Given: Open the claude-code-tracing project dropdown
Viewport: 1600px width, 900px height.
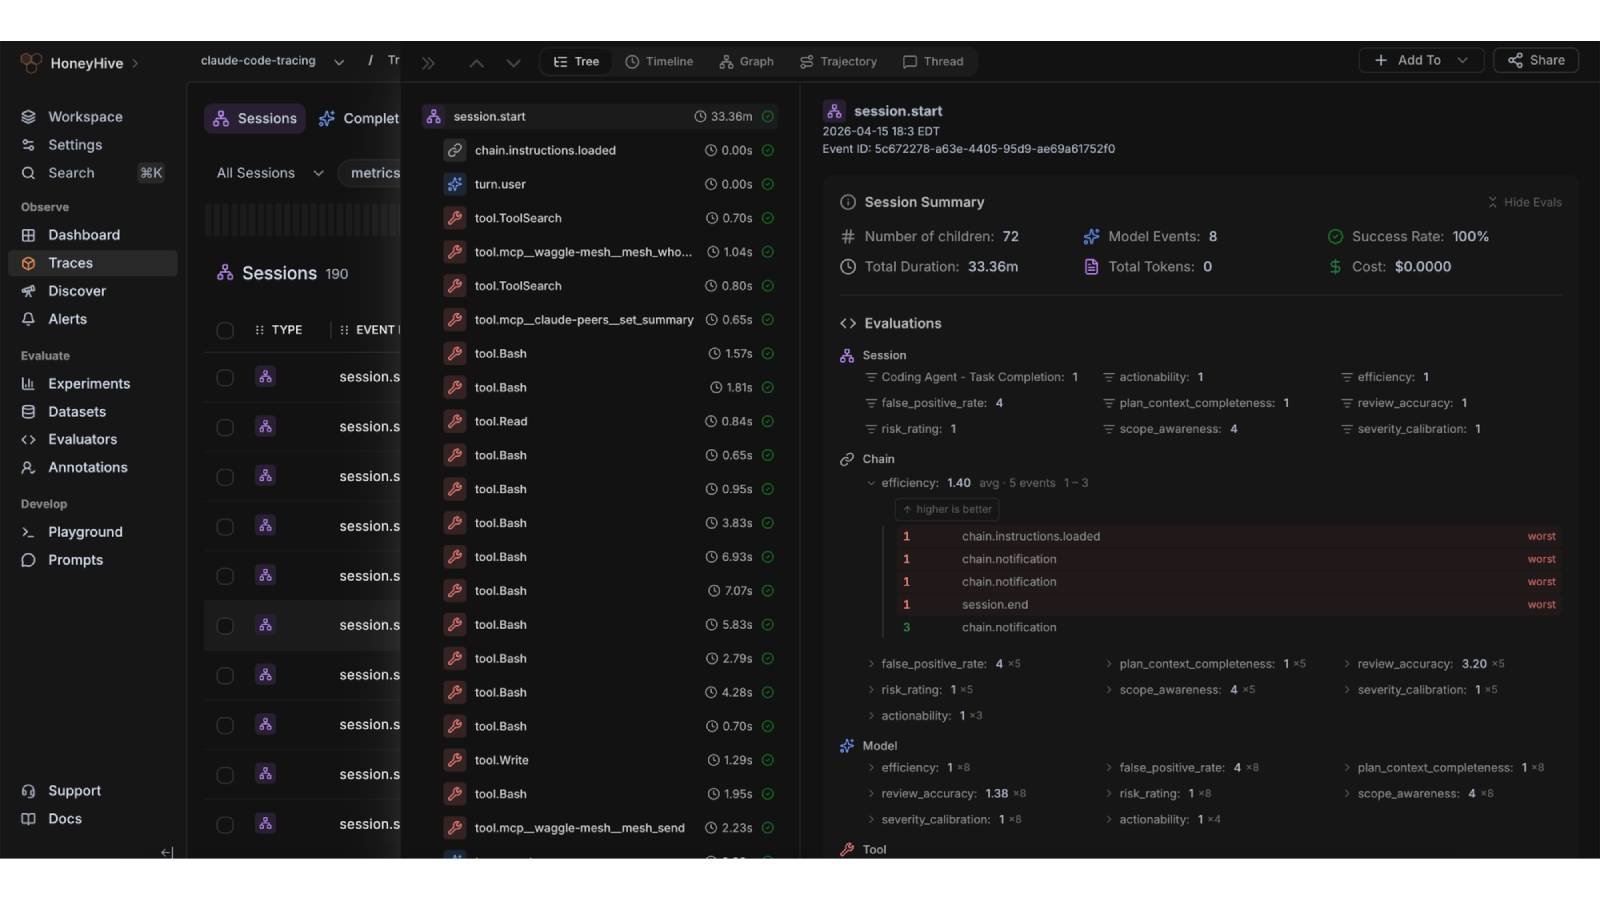Looking at the screenshot, I should click(272, 61).
